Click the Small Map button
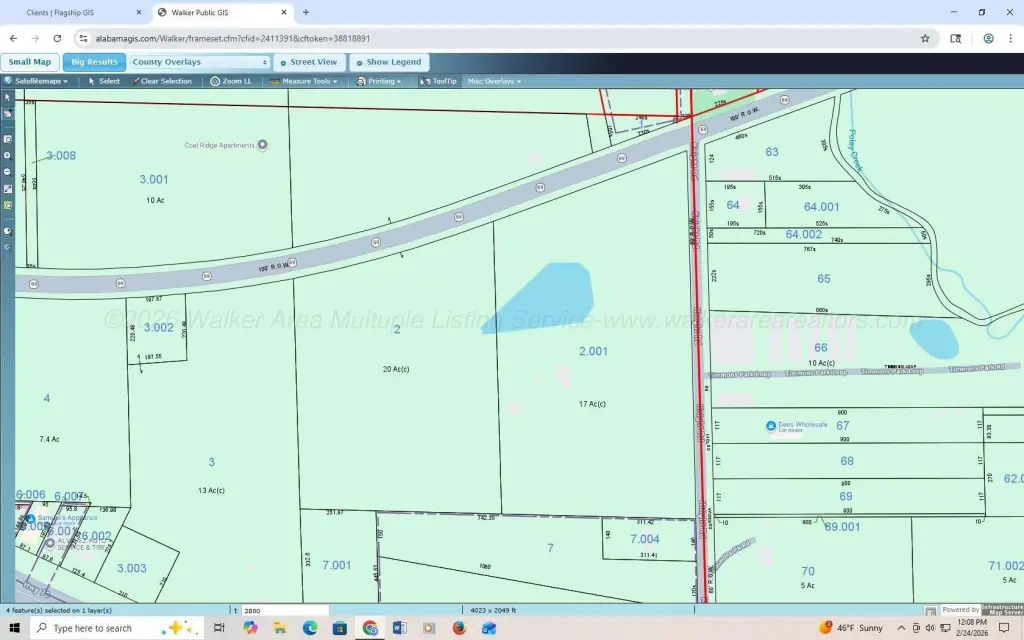This screenshot has width=1024, height=640. [x=30, y=62]
